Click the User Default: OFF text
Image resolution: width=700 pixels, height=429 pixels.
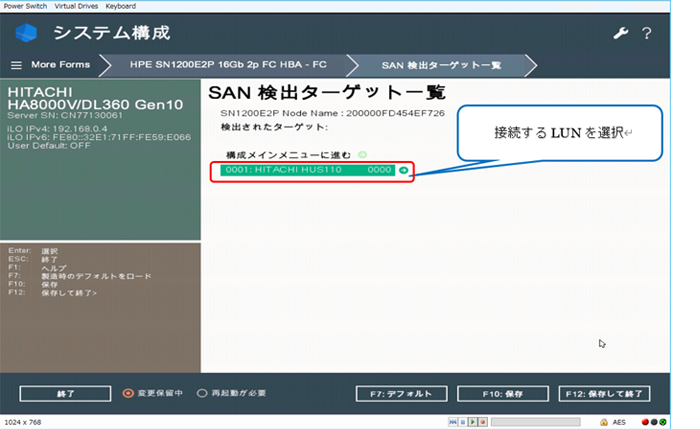(x=49, y=146)
